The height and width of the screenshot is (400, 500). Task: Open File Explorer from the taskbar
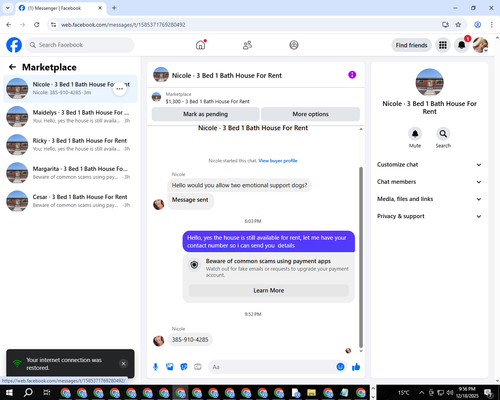tap(311, 393)
